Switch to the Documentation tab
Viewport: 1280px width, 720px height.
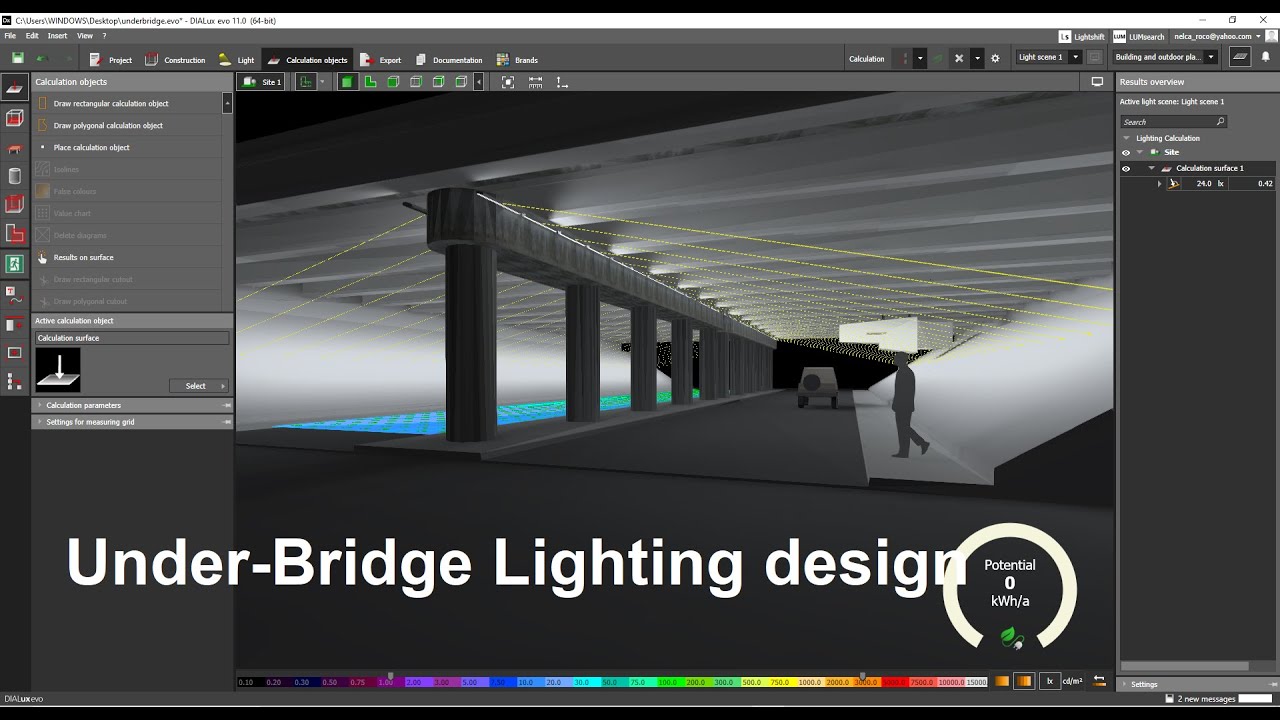[x=448, y=59]
